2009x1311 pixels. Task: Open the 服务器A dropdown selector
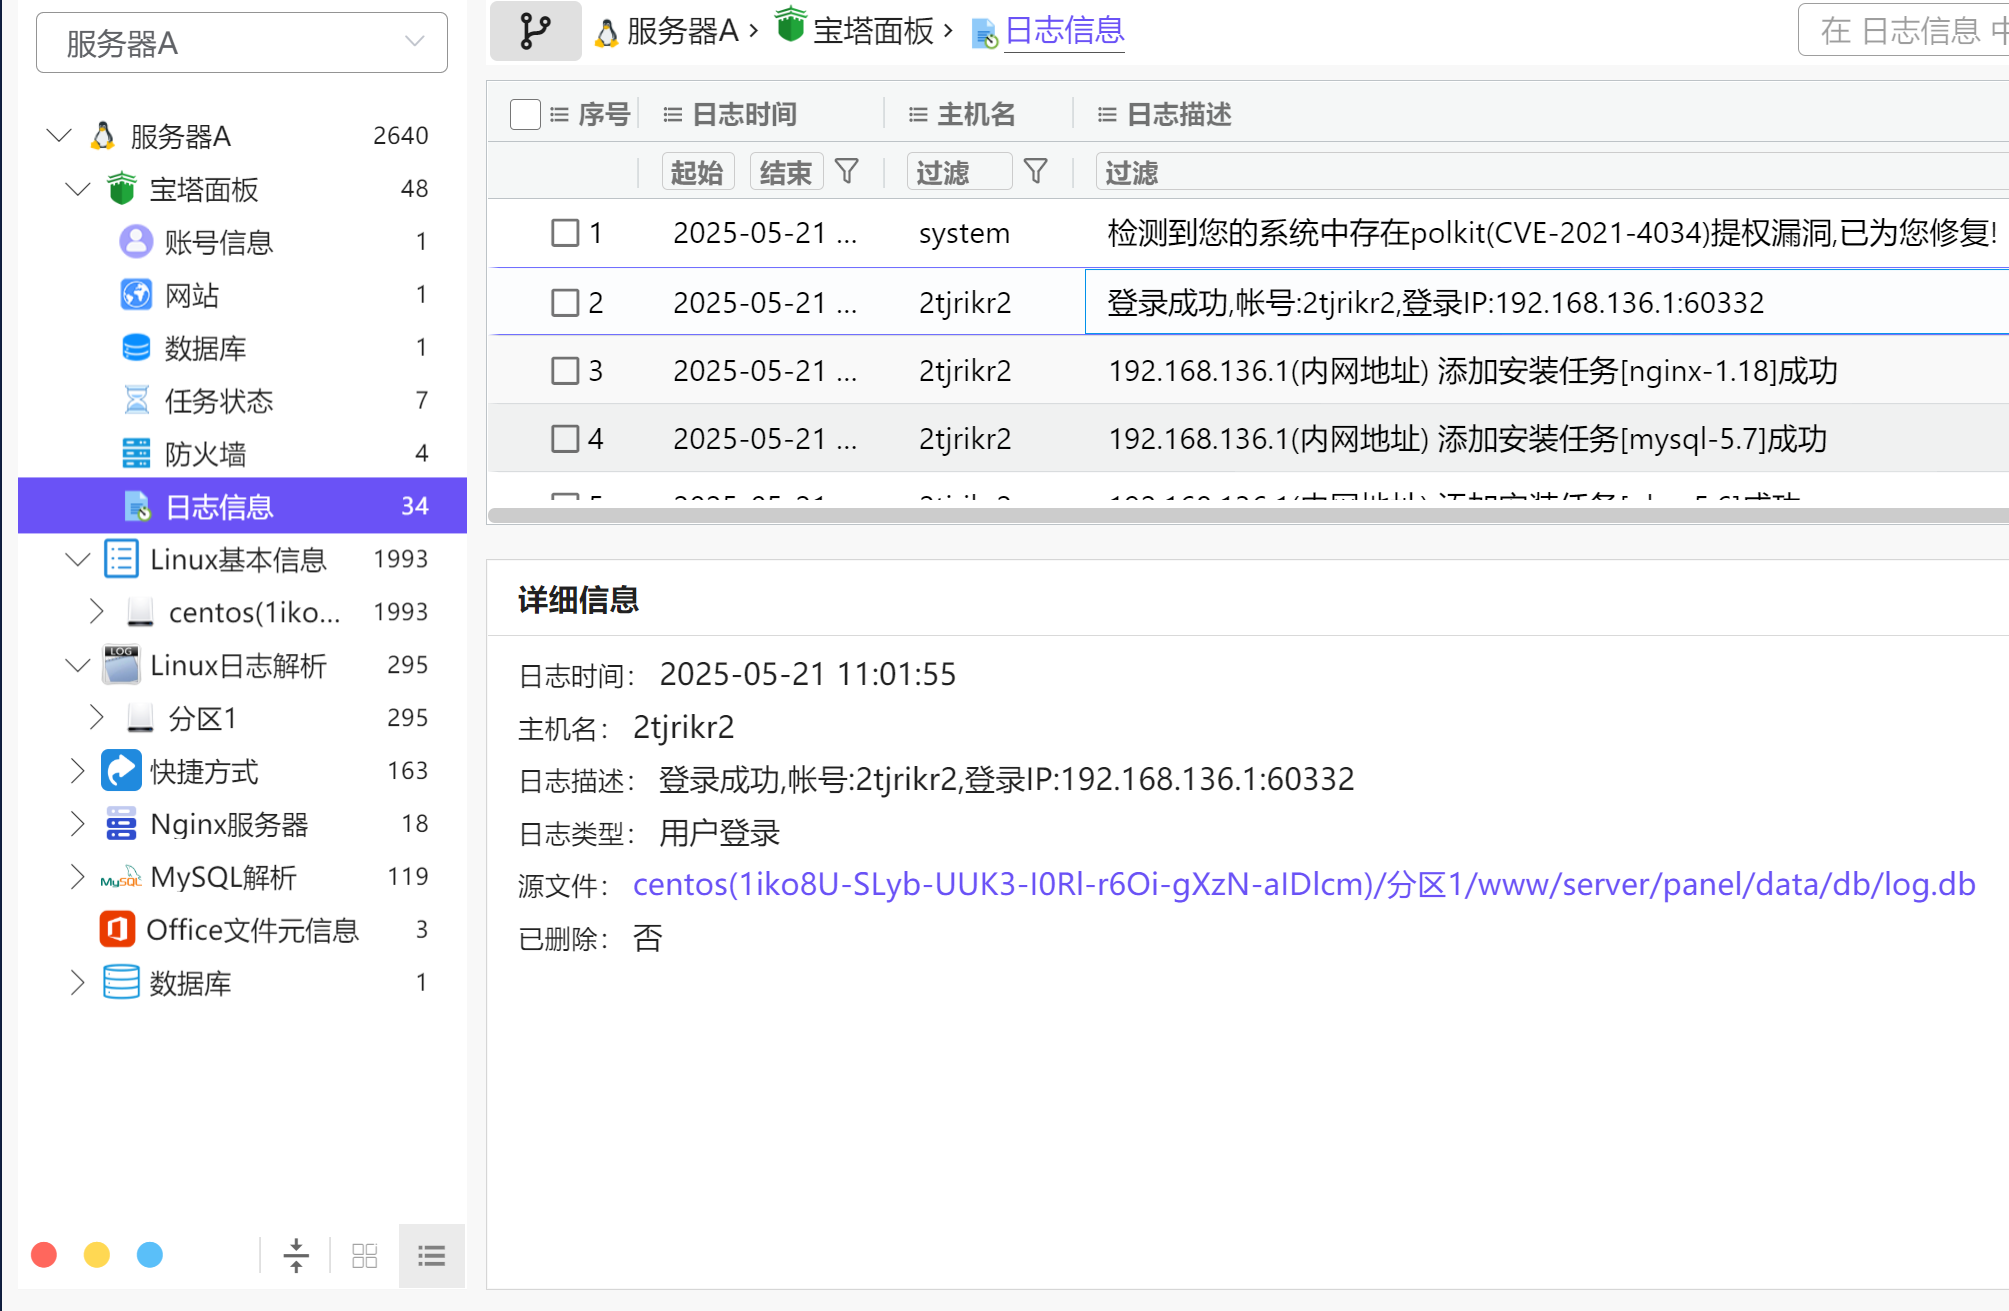242,43
